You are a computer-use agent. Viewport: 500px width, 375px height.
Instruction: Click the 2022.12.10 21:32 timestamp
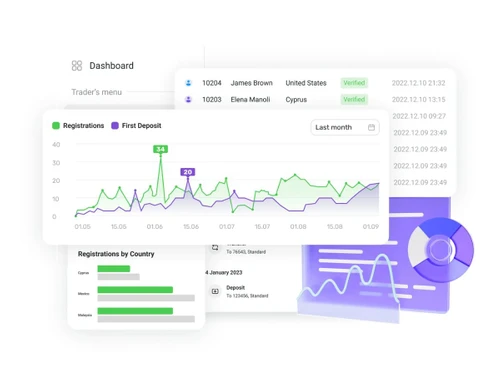click(x=418, y=83)
